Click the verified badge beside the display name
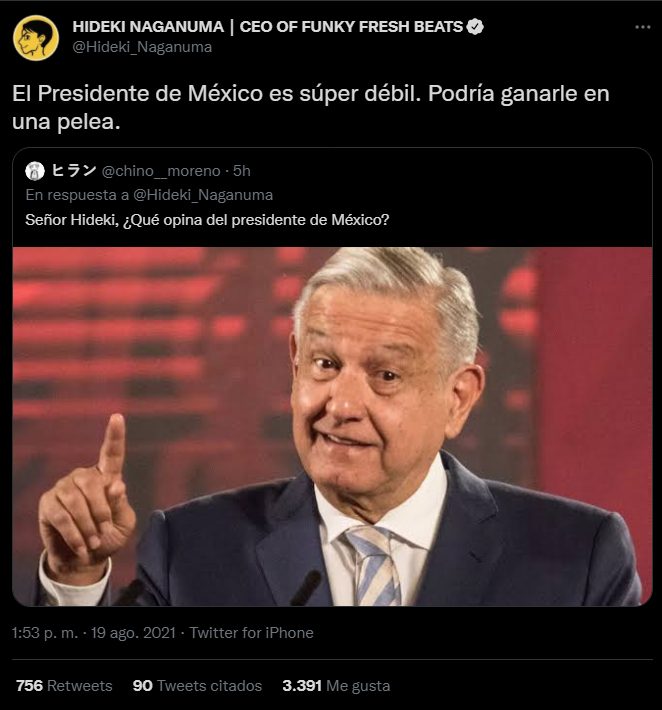Viewport: 662px width, 710px height. 475,27
